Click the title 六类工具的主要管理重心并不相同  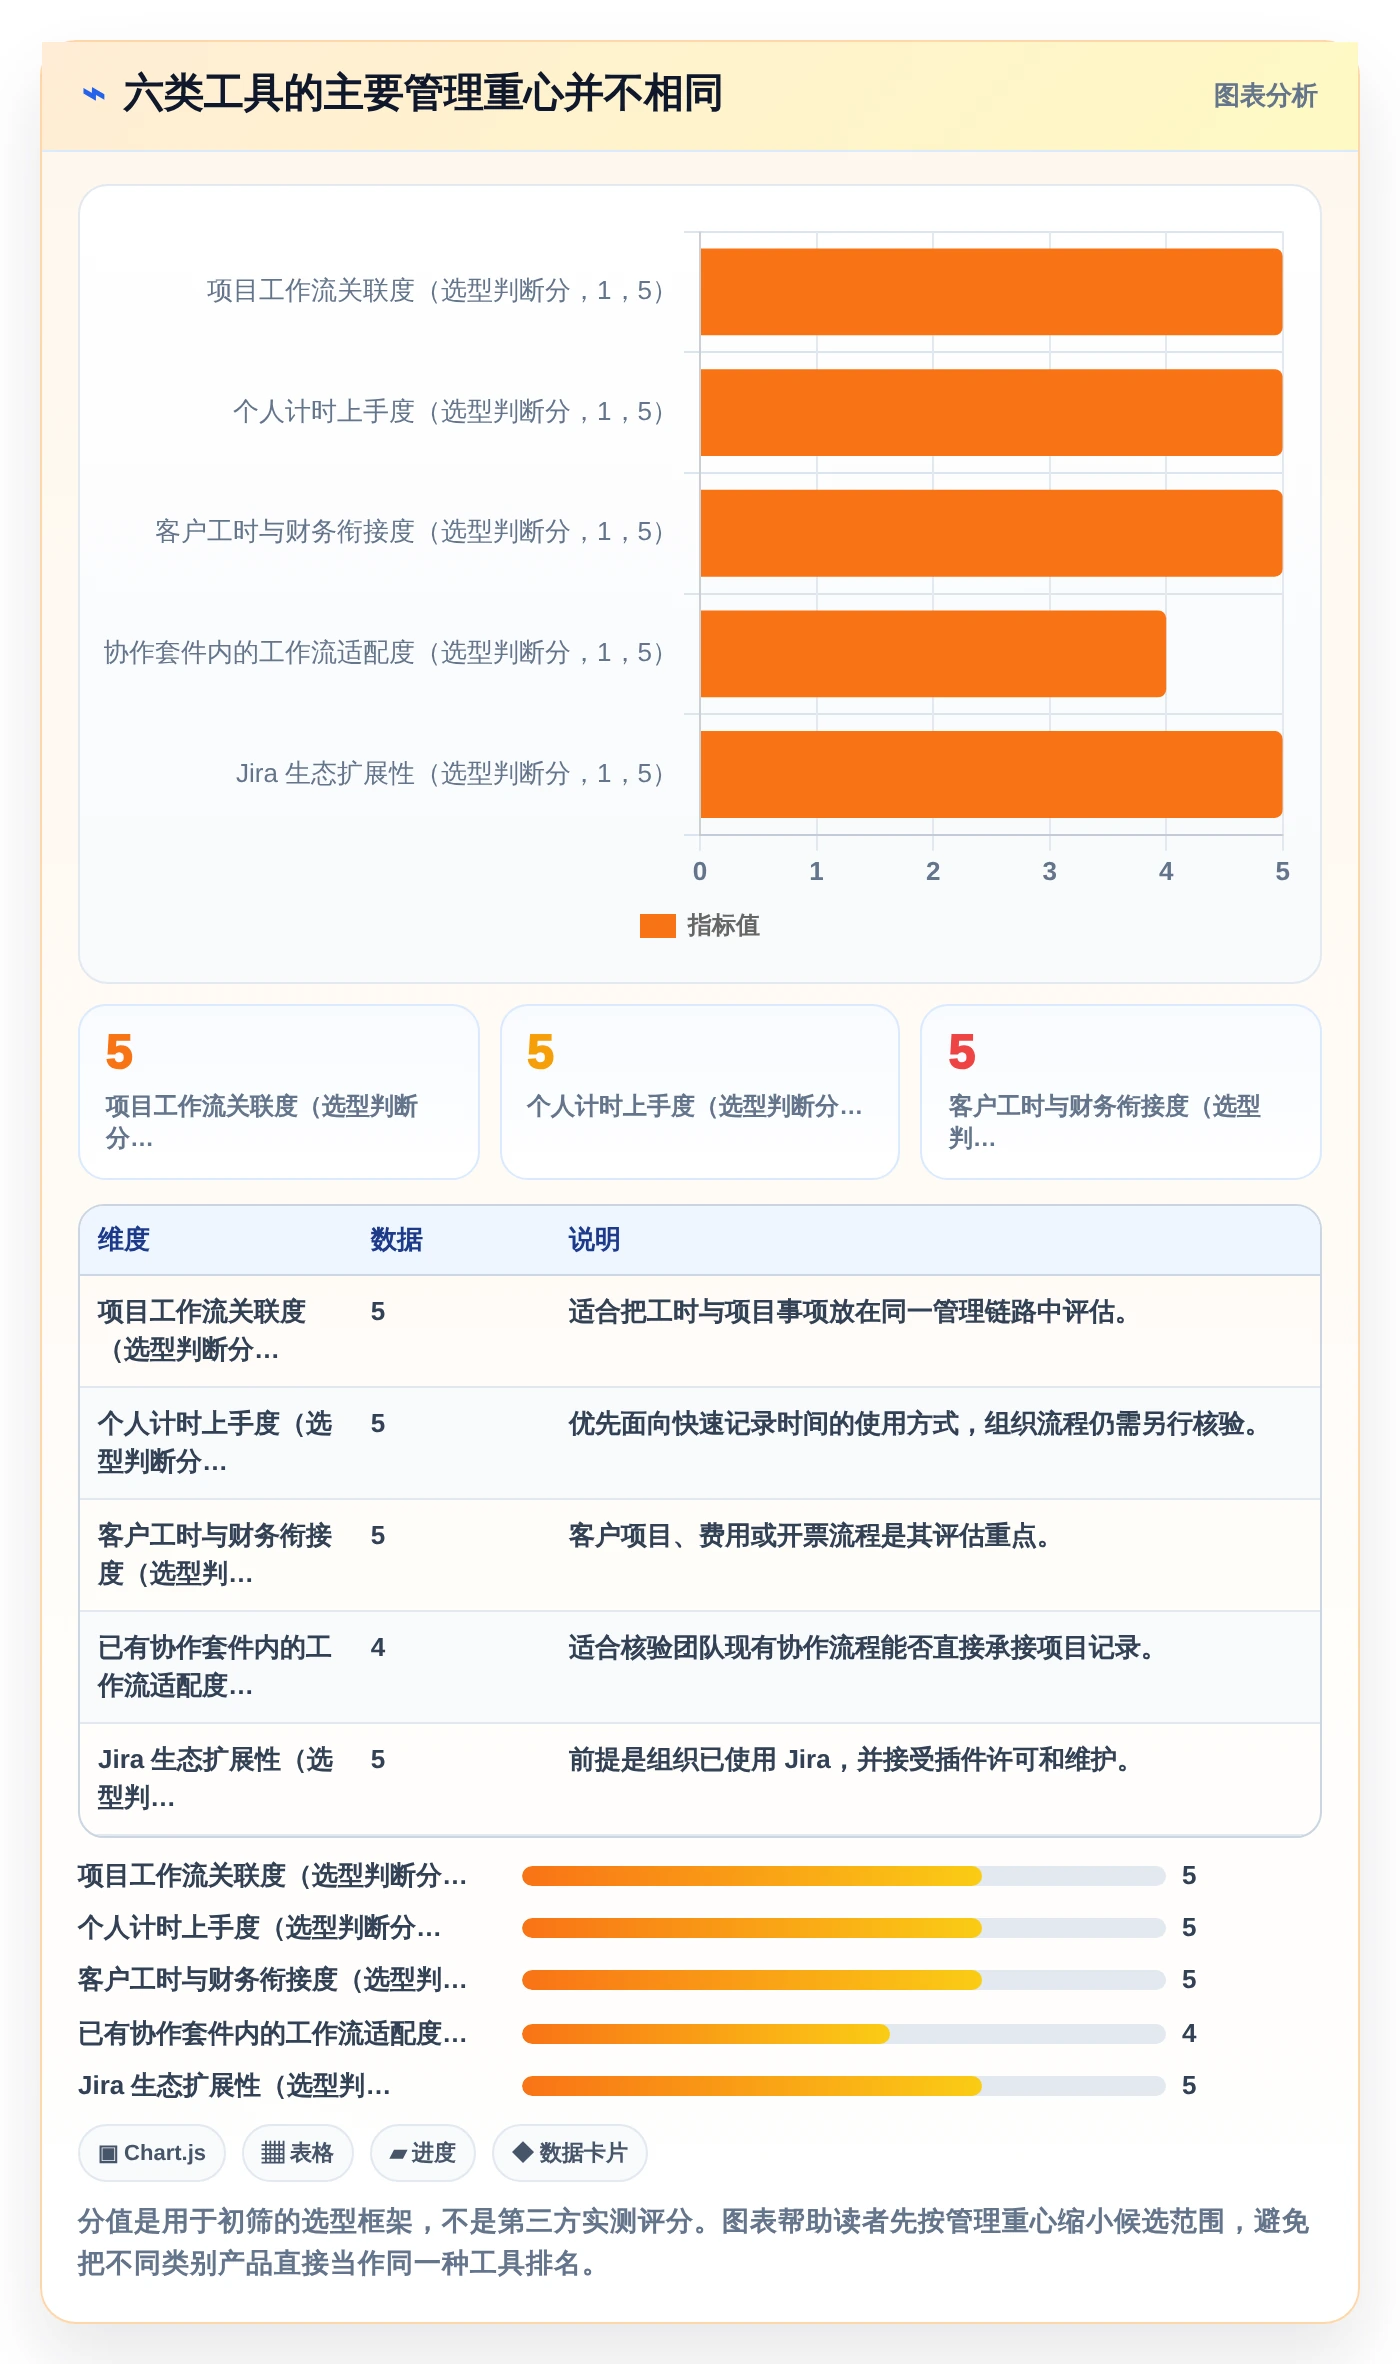422,94
